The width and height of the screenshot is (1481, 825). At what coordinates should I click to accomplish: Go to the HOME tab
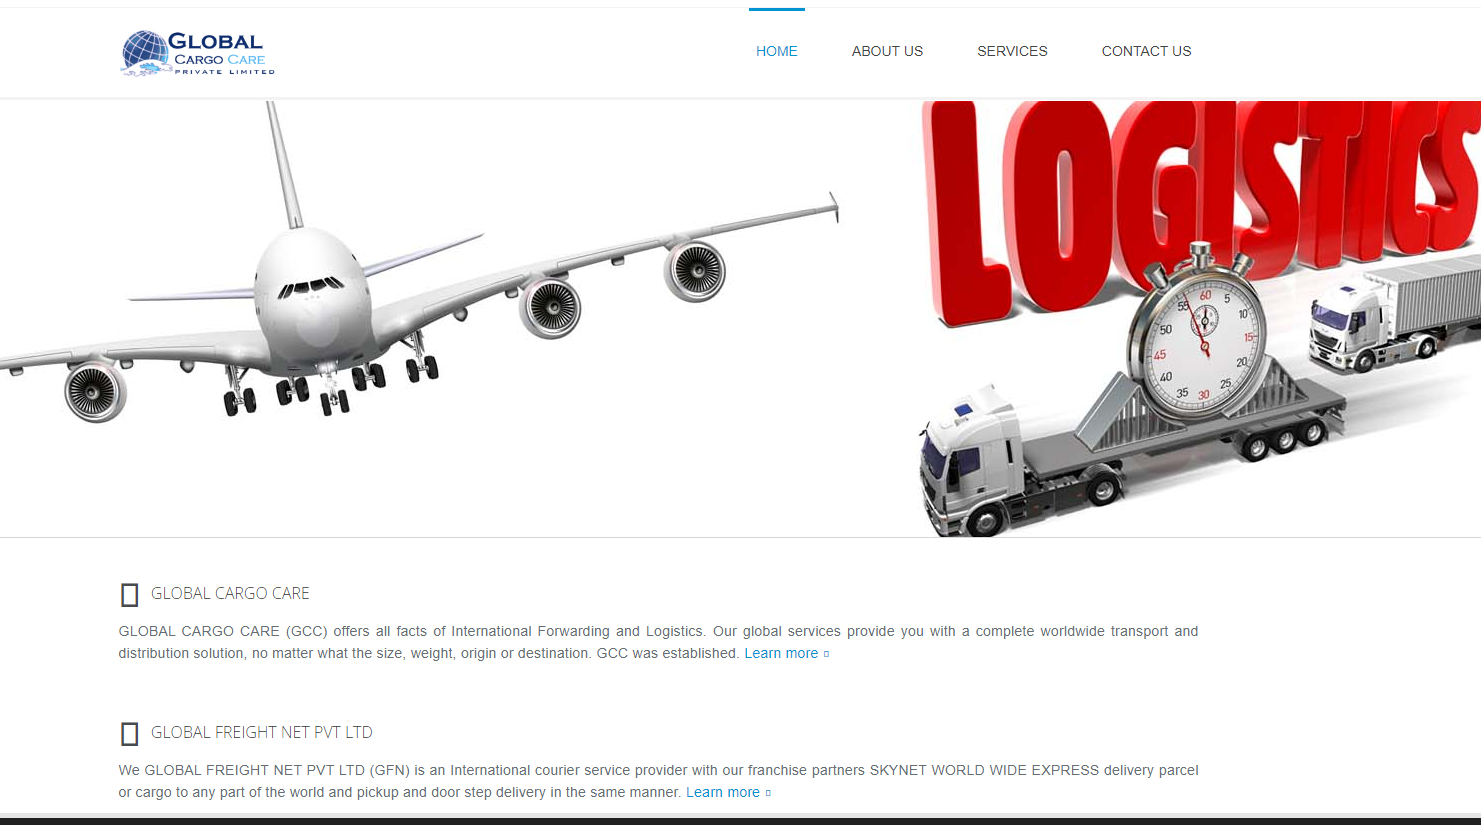777,51
